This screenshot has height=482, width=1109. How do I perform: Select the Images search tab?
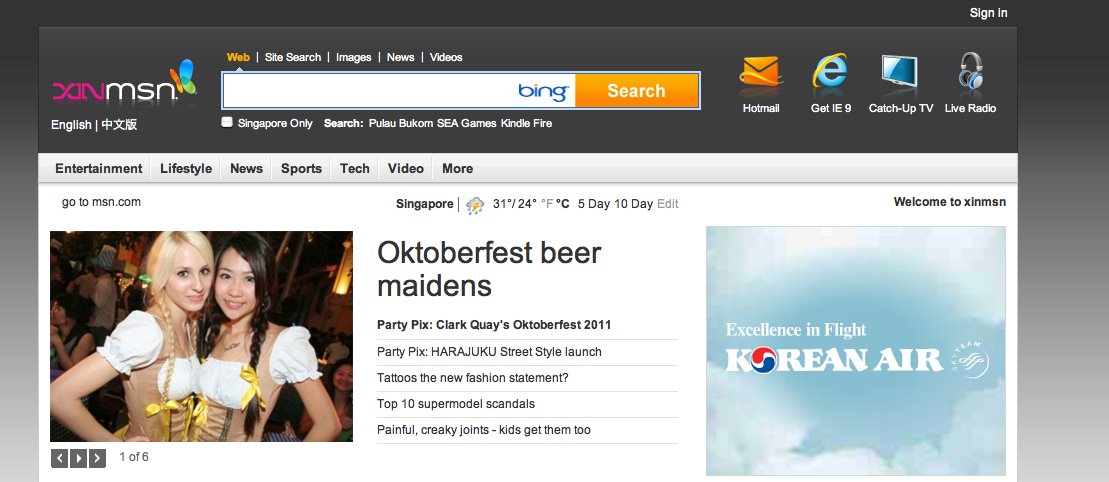click(x=354, y=57)
